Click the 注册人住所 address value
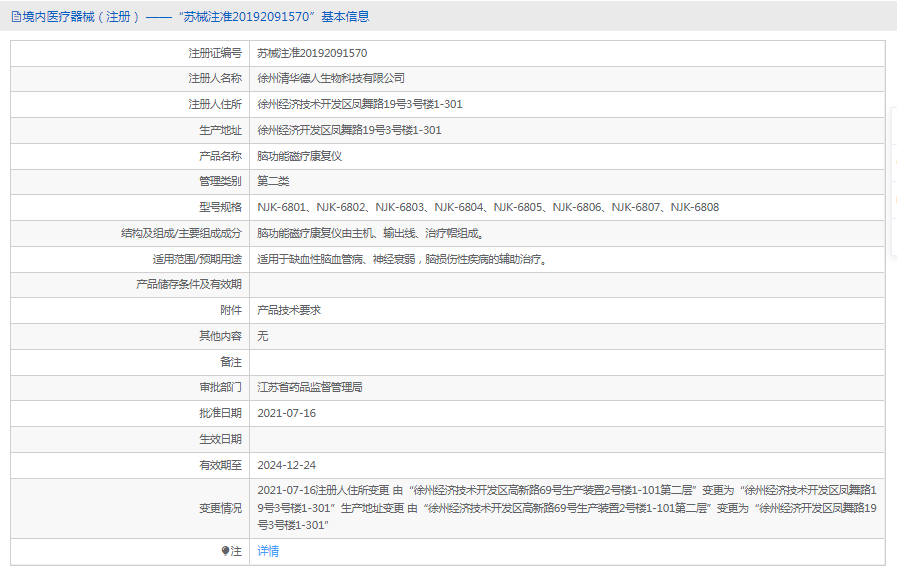 click(x=360, y=104)
